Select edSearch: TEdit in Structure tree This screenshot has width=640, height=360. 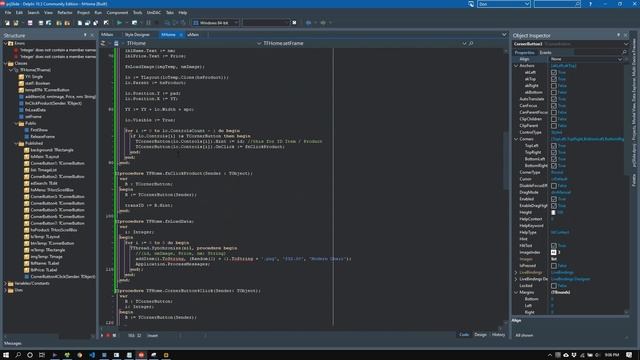(x=44, y=183)
